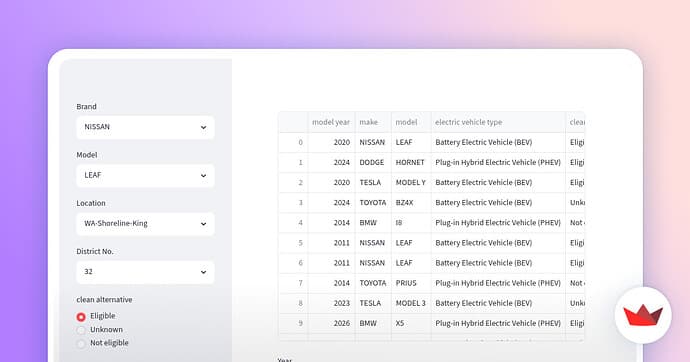This screenshot has width=690, height=362.
Task: Click the PRIUS model cell
Action: coord(411,283)
